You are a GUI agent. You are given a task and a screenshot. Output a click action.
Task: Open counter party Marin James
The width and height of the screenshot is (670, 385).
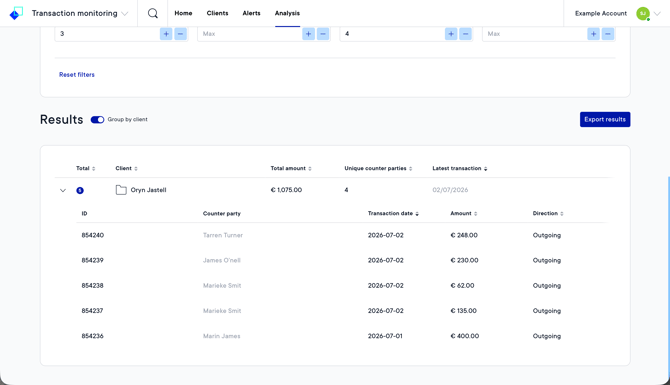(221, 336)
